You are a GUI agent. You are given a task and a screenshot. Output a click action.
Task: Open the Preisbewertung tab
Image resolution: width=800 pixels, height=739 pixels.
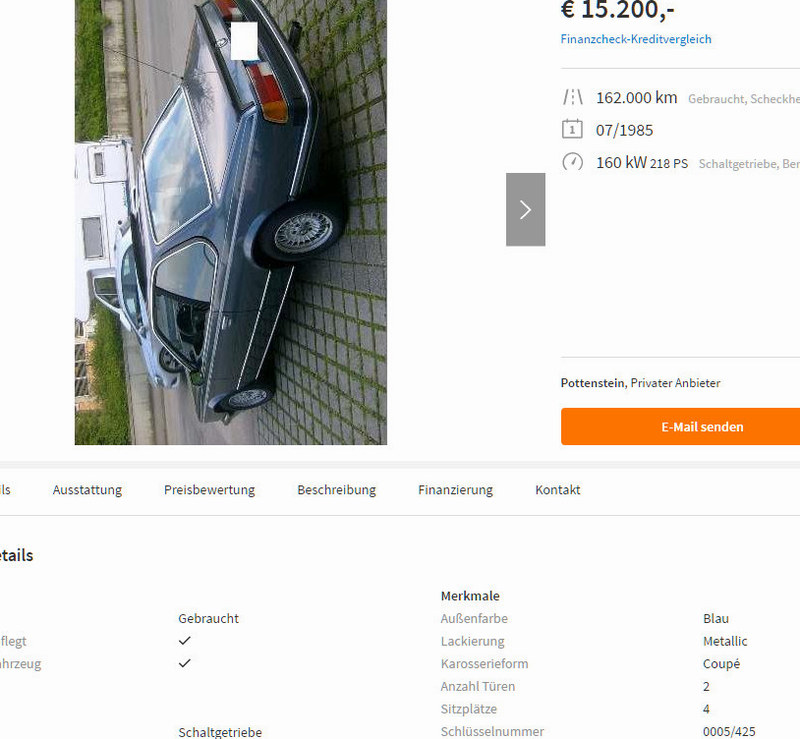(x=210, y=490)
